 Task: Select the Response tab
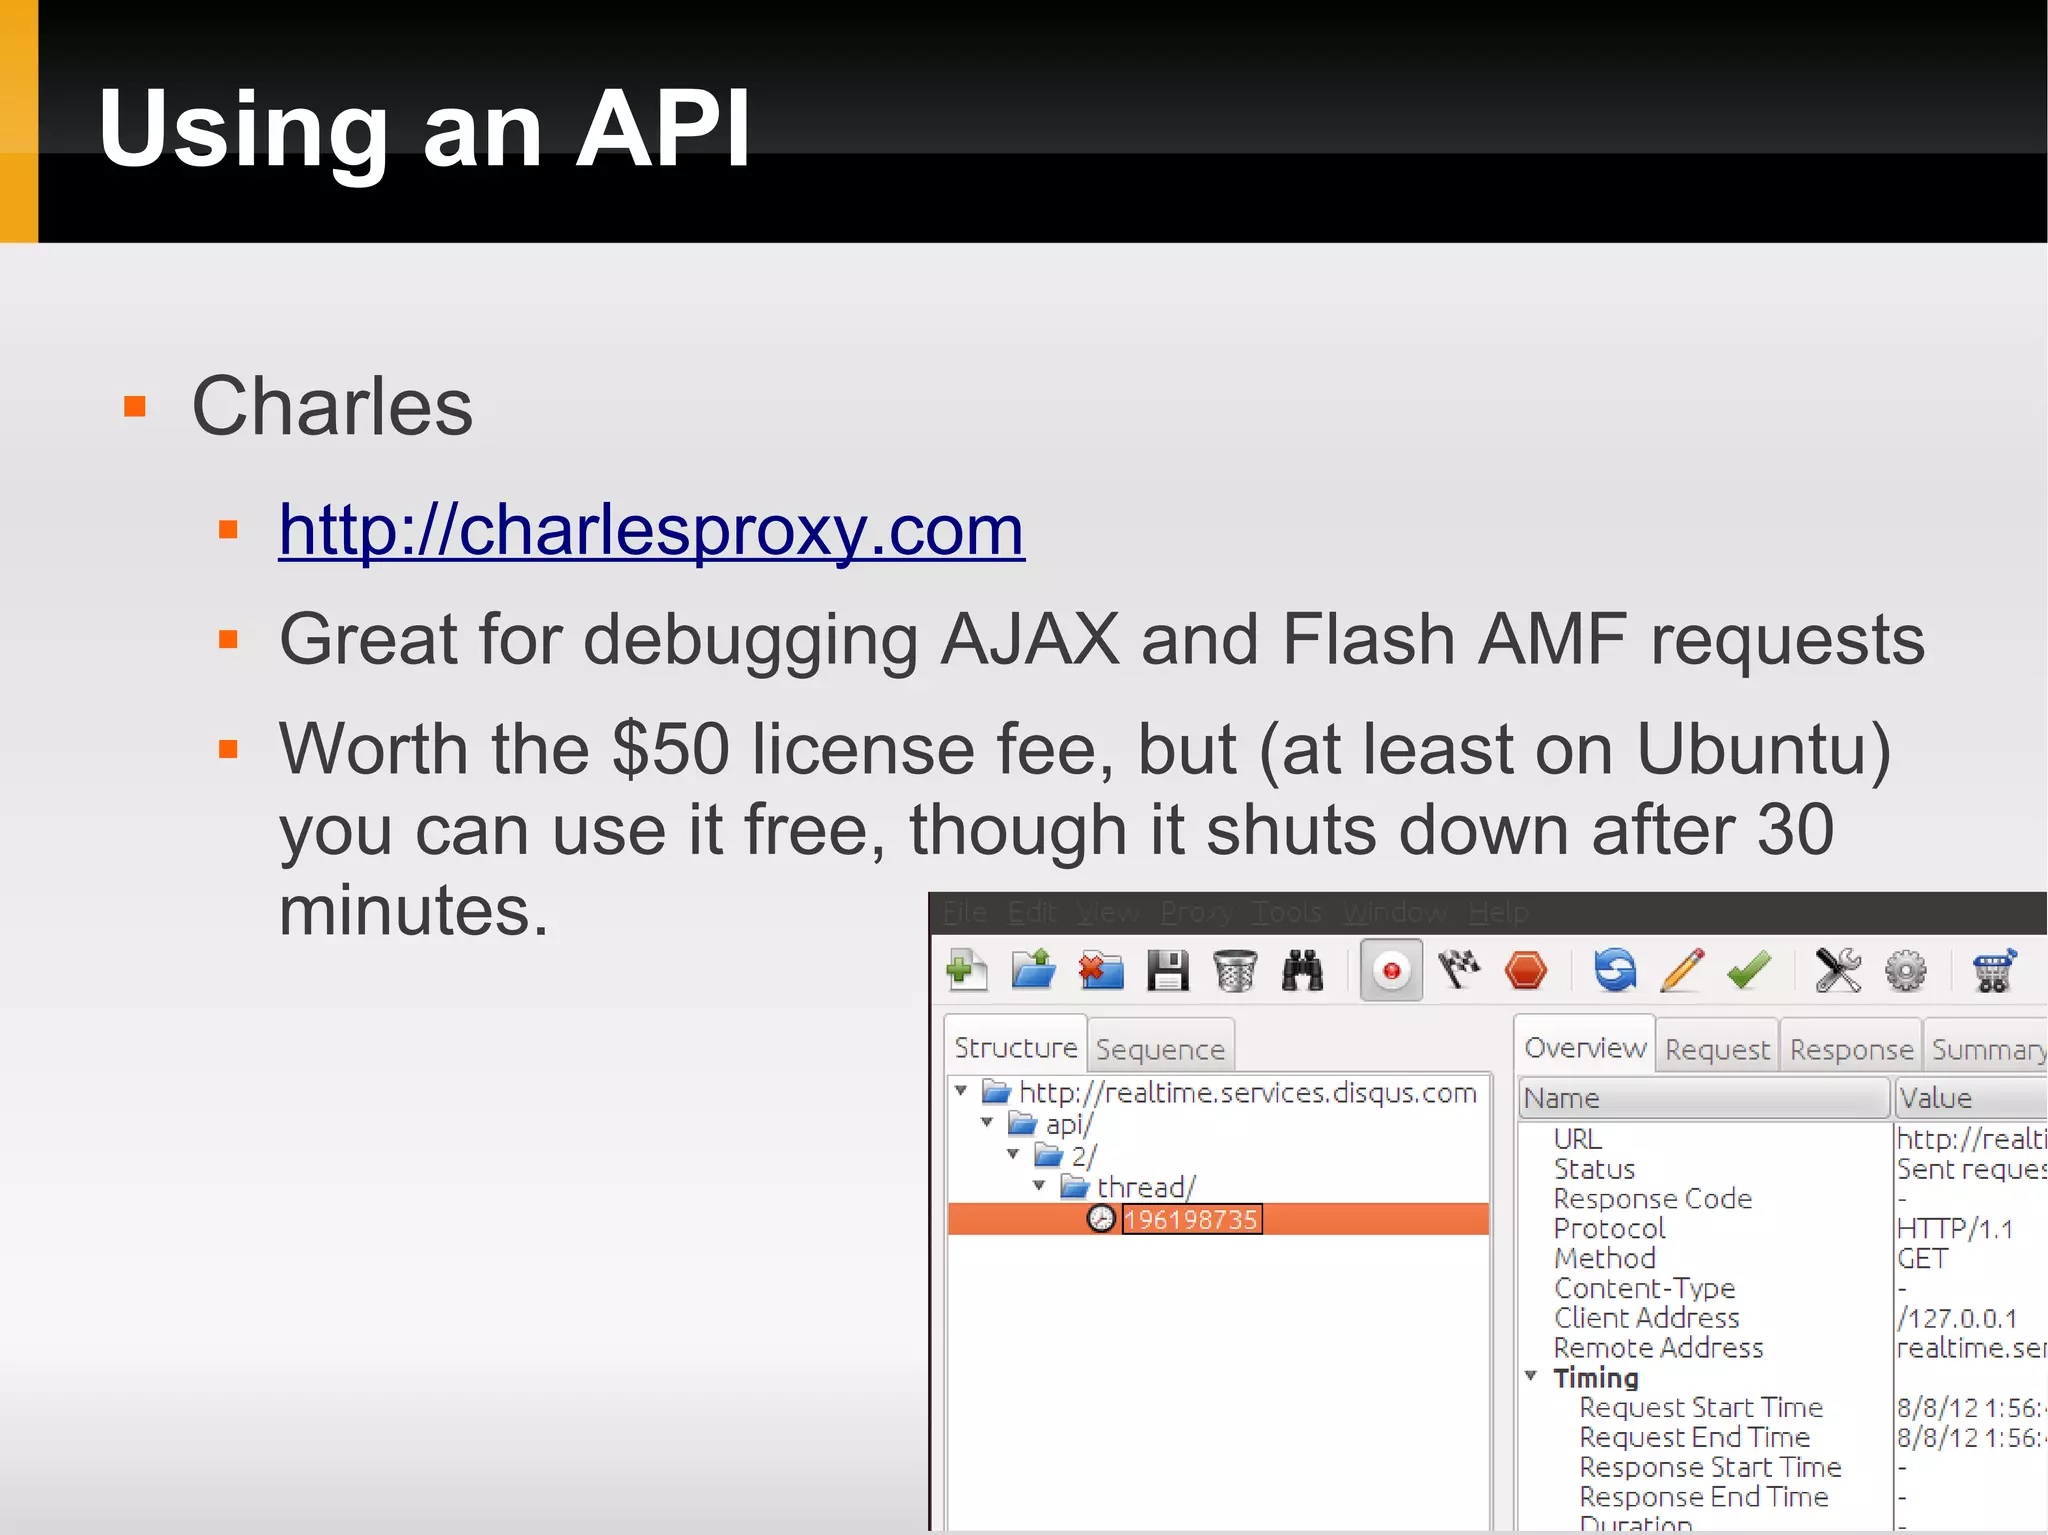[x=1851, y=1048]
